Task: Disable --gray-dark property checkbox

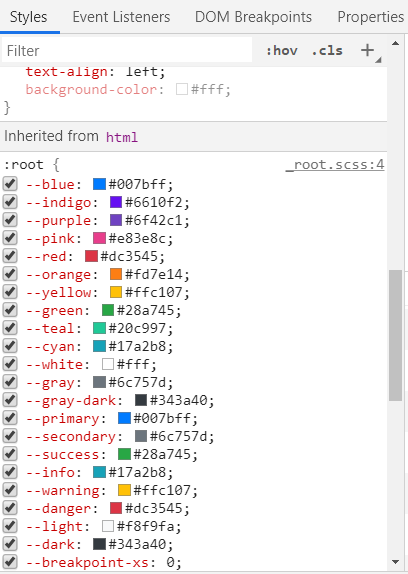Action: point(10,400)
